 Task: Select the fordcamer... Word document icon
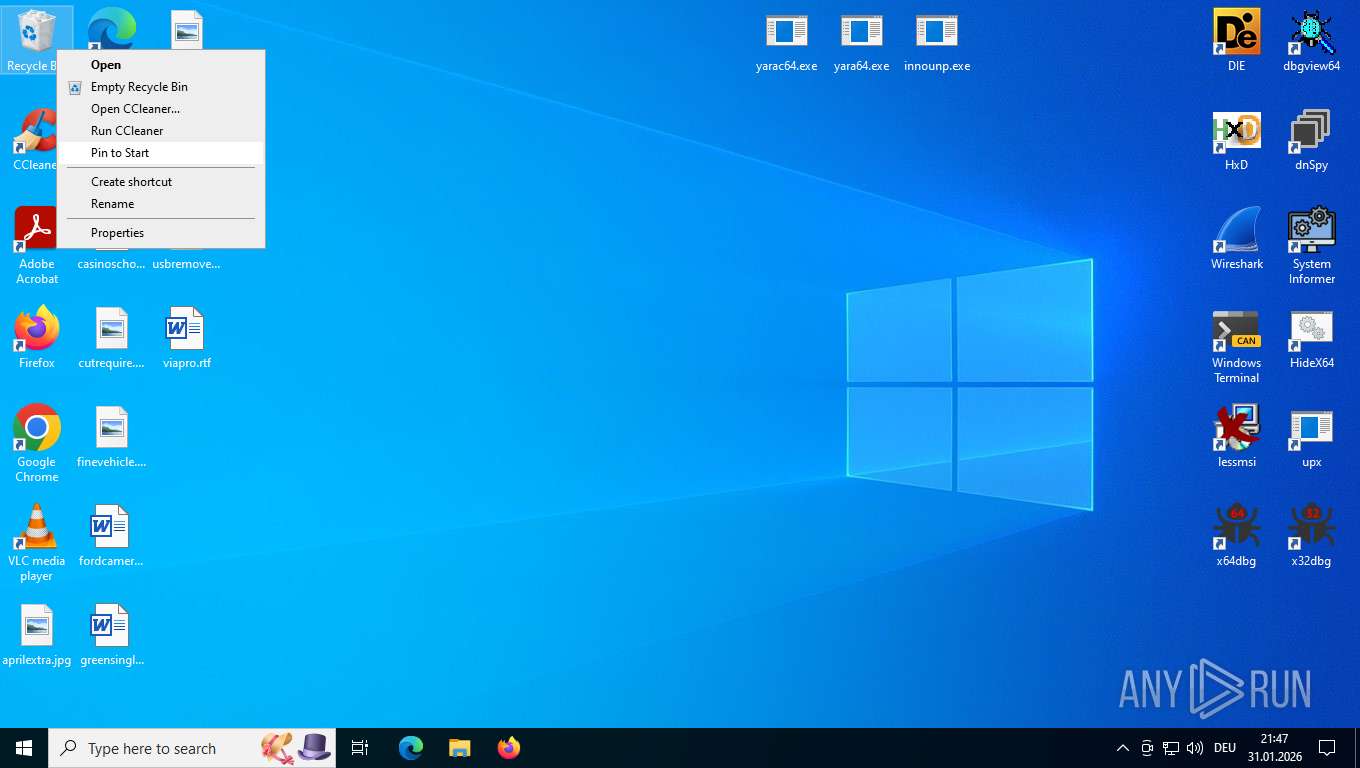tap(111, 537)
